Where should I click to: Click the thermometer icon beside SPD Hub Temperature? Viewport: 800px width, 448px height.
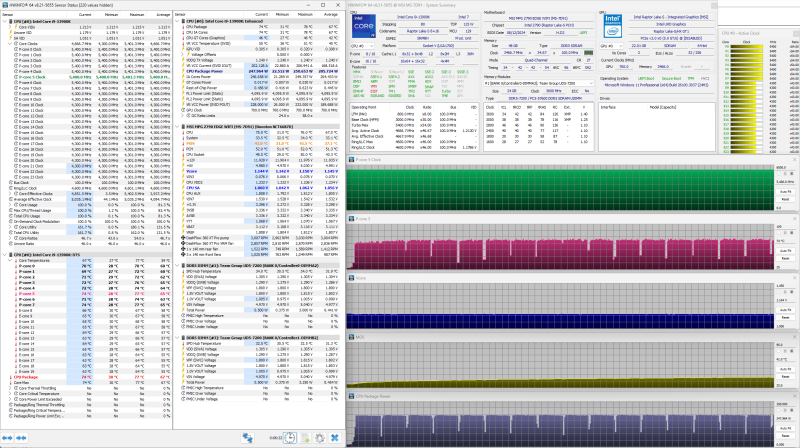tap(183, 271)
